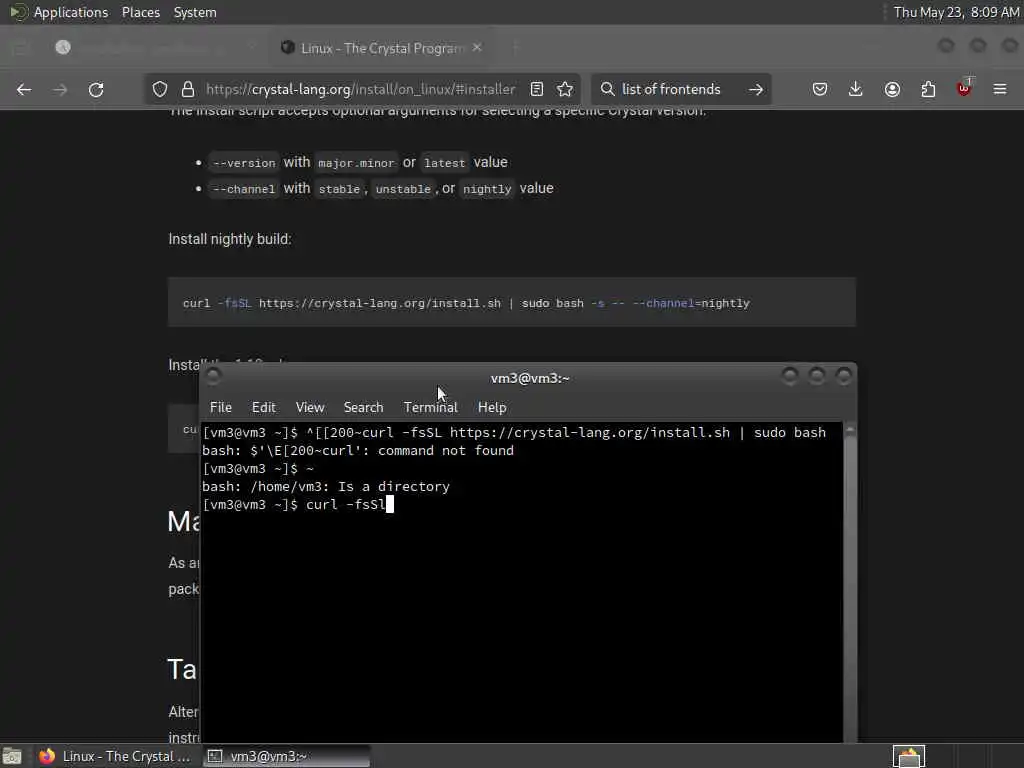Open Firefox downloads panel
1024x768 pixels.
856,89
